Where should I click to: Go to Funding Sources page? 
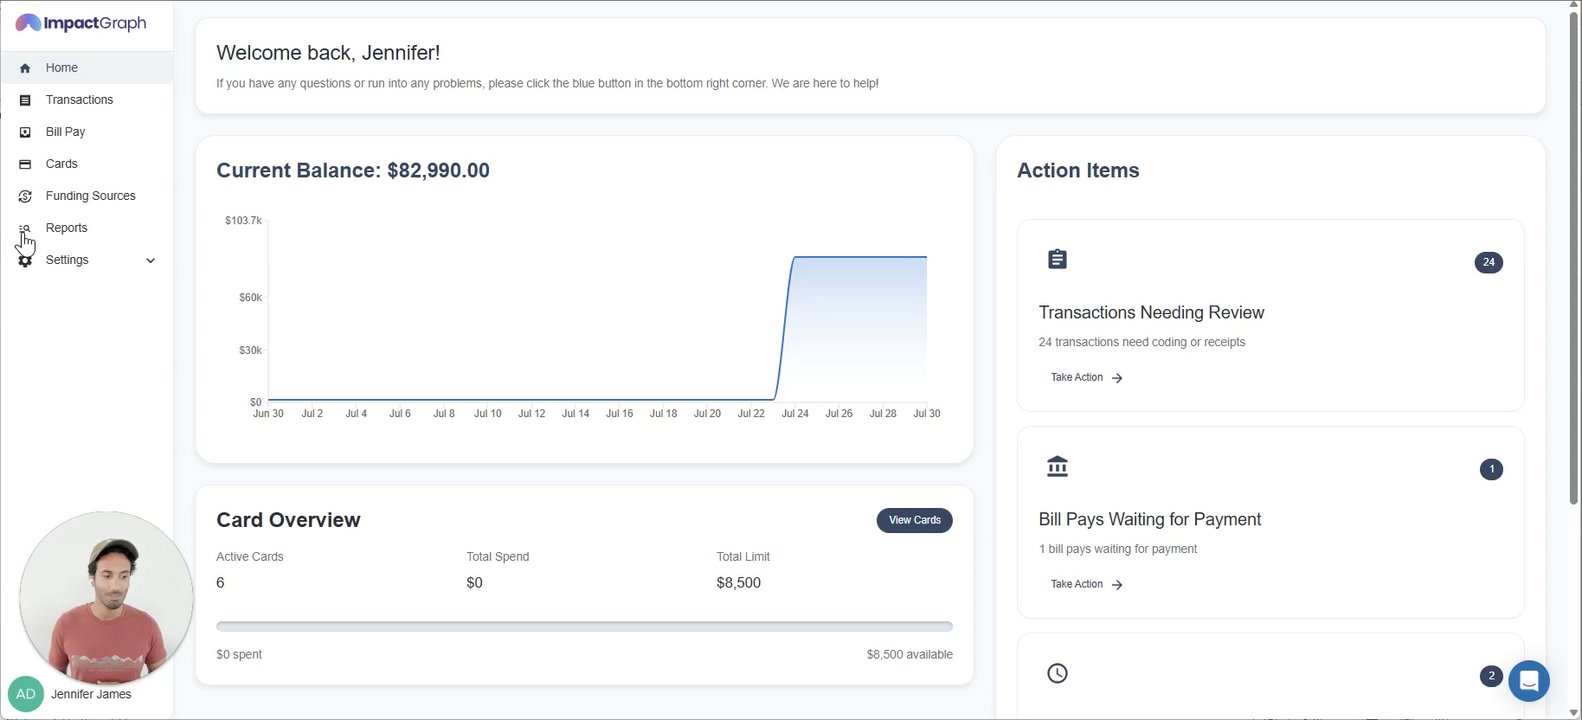point(90,196)
